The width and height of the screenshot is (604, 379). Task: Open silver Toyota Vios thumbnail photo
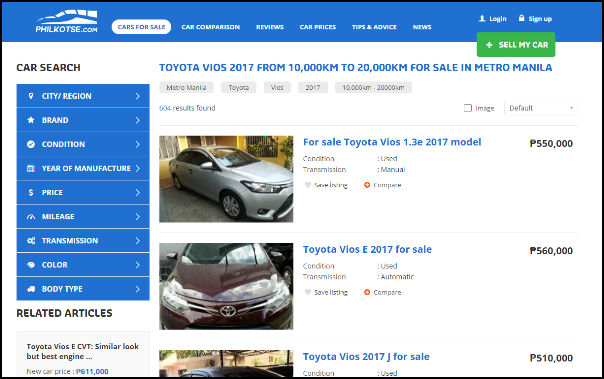click(x=226, y=179)
